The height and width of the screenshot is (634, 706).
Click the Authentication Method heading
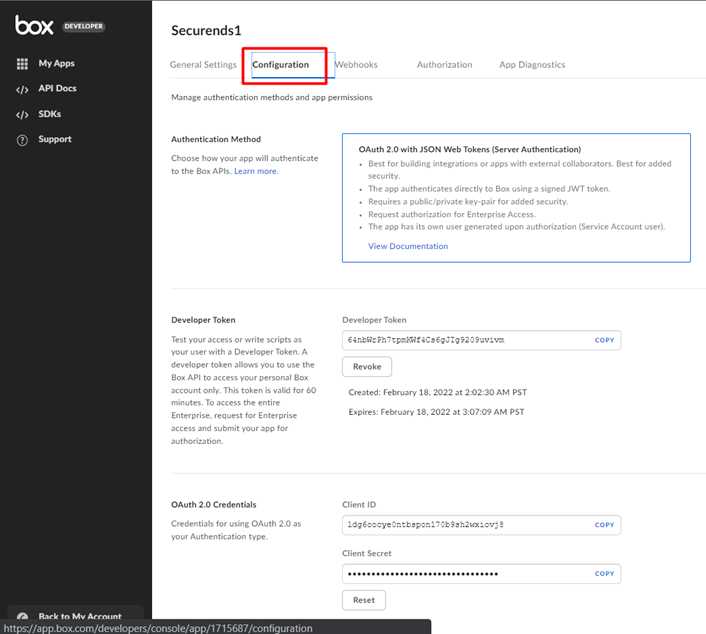coord(216,139)
